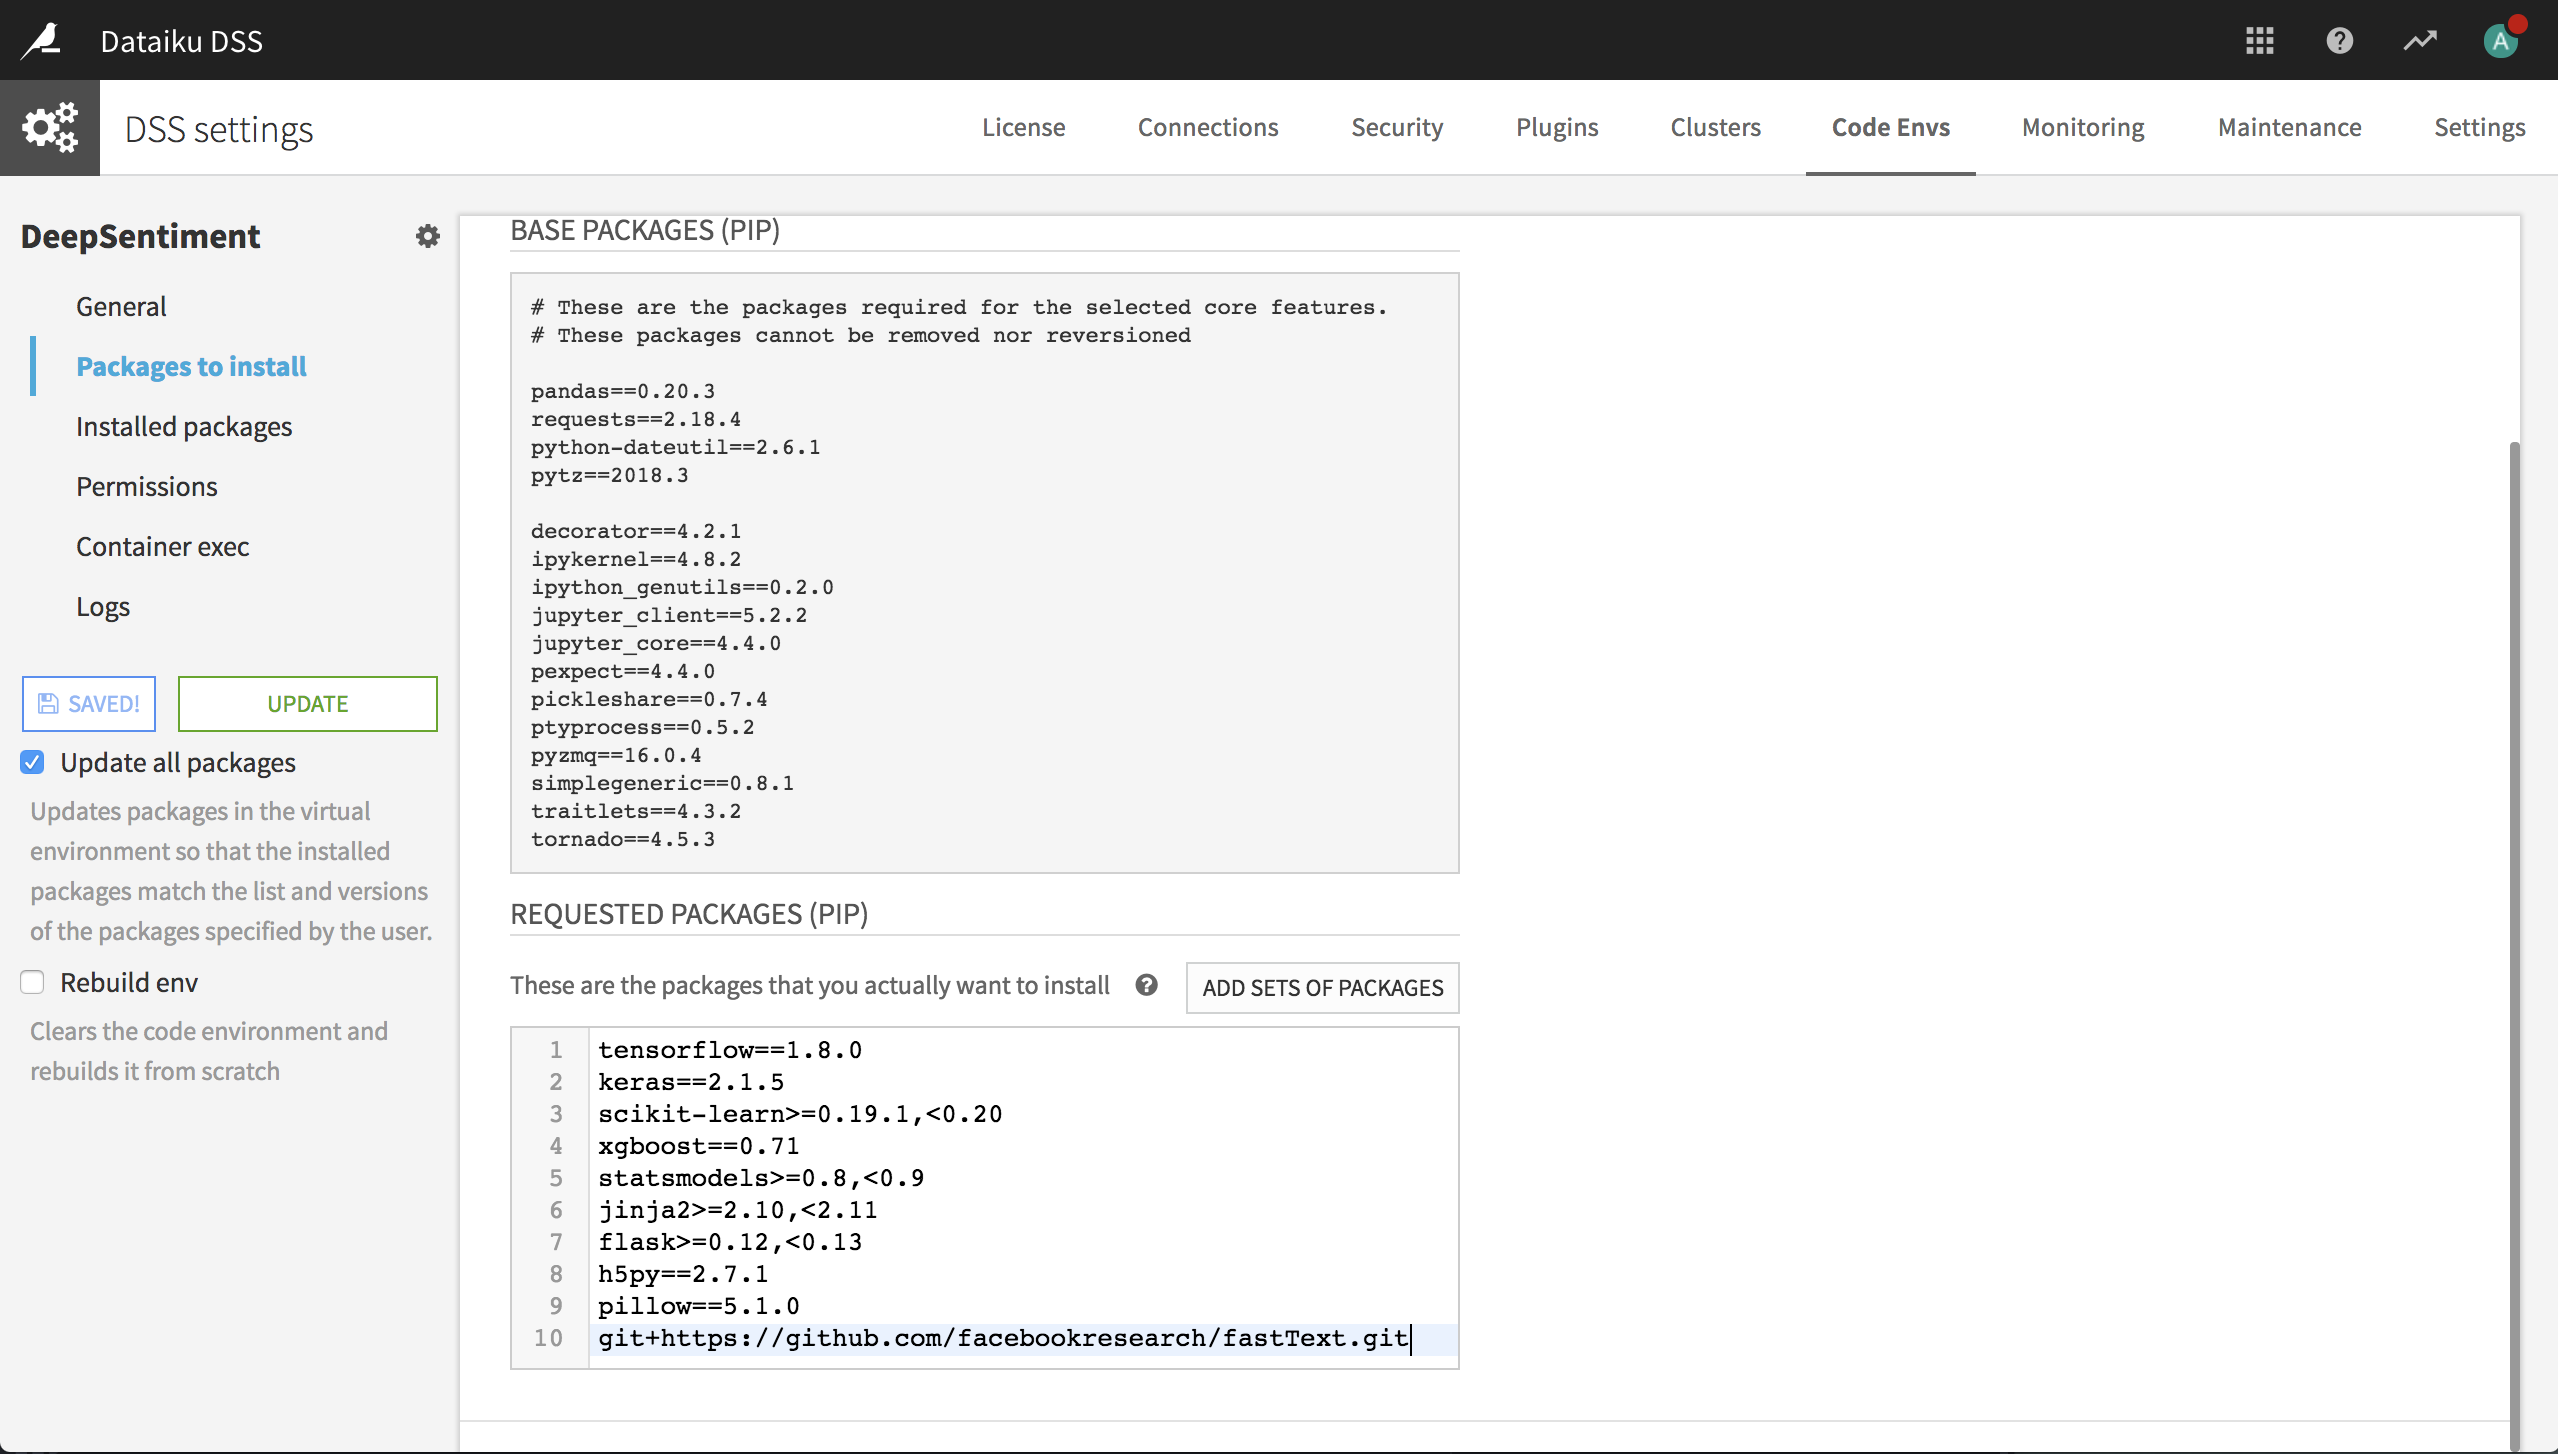
Task: Open Container exec section
Action: [x=163, y=546]
